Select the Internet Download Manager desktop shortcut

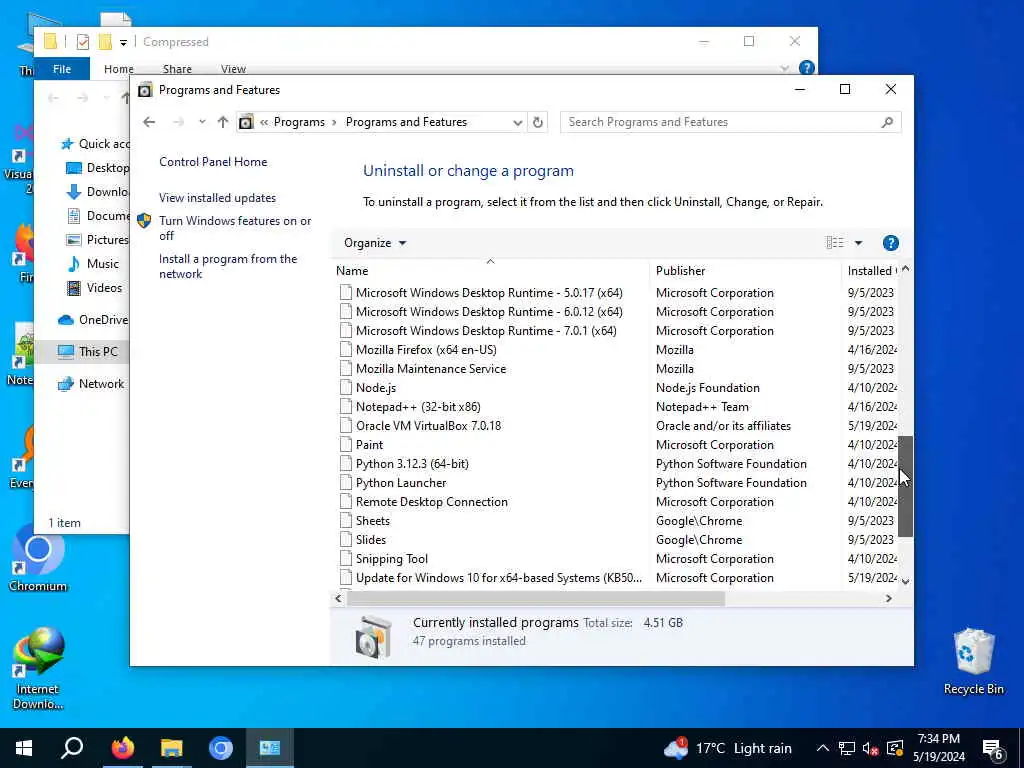tap(38, 667)
